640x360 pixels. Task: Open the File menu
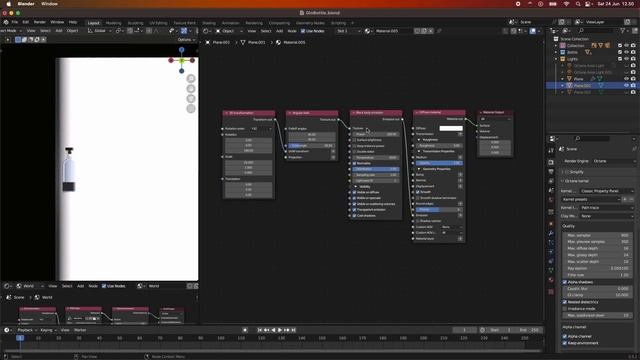coord(15,22)
